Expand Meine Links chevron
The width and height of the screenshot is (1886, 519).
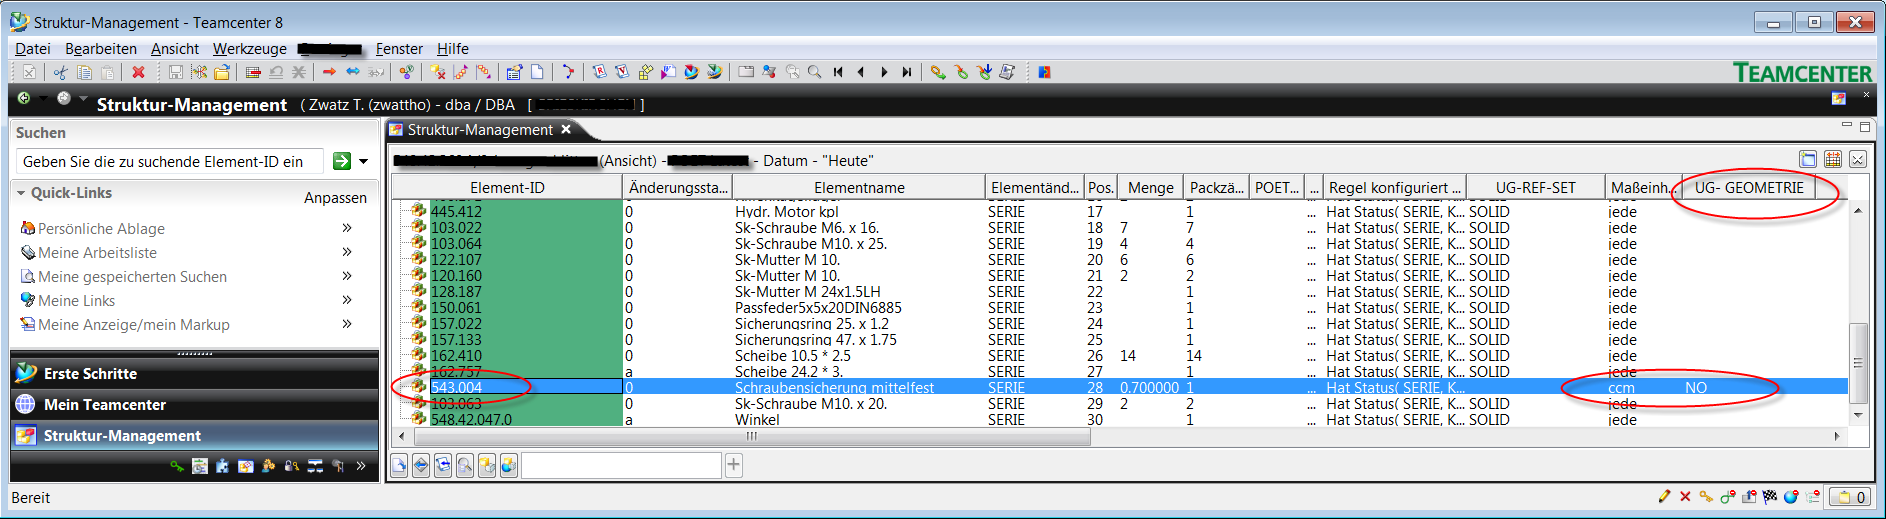tap(347, 300)
